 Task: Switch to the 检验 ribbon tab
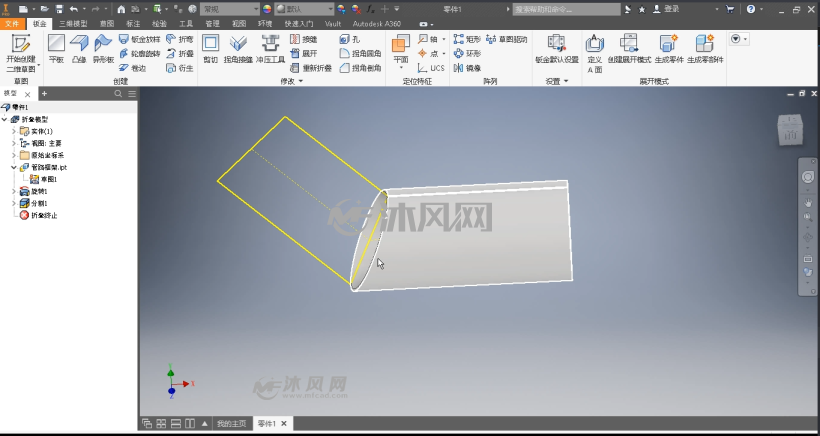(x=160, y=24)
